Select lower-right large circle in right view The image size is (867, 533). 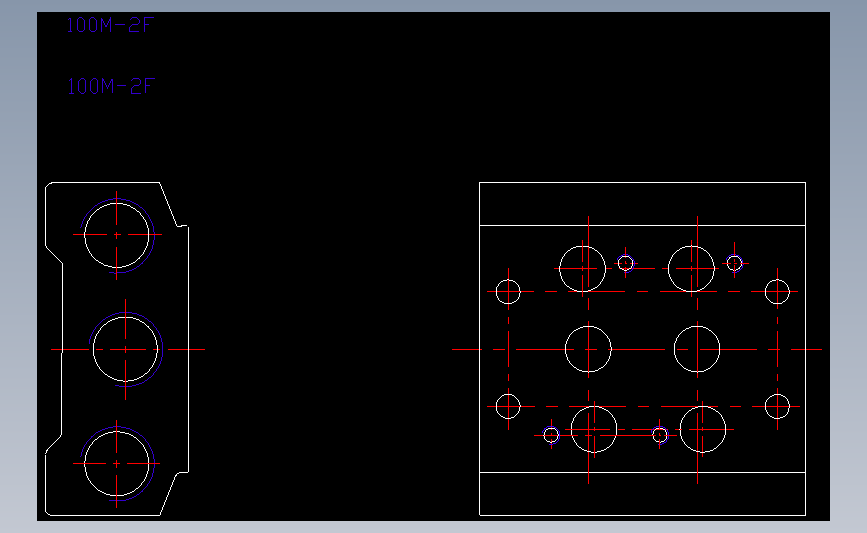(703, 429)
